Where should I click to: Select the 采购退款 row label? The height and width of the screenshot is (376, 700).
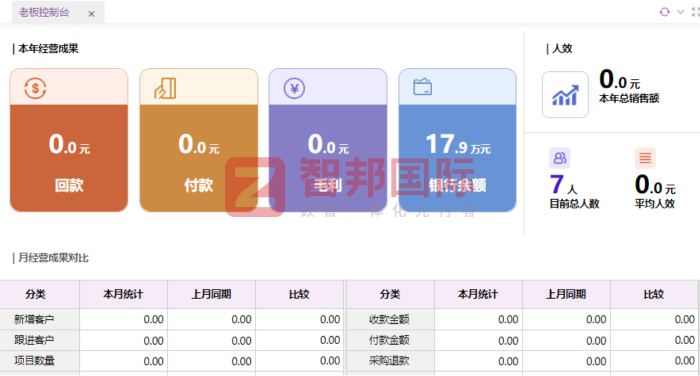[x=389, y=361]
